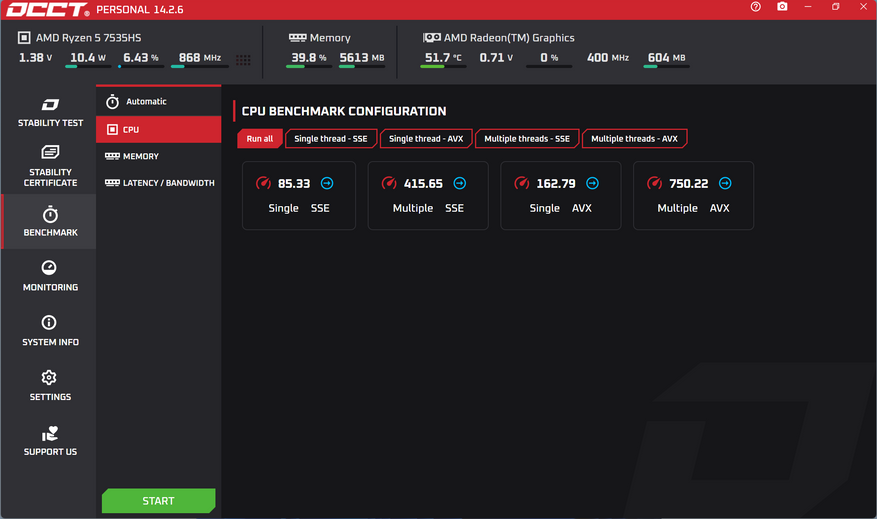Choose the Run all mode
This screenshot has width=877, height=519.
[260, 139]
